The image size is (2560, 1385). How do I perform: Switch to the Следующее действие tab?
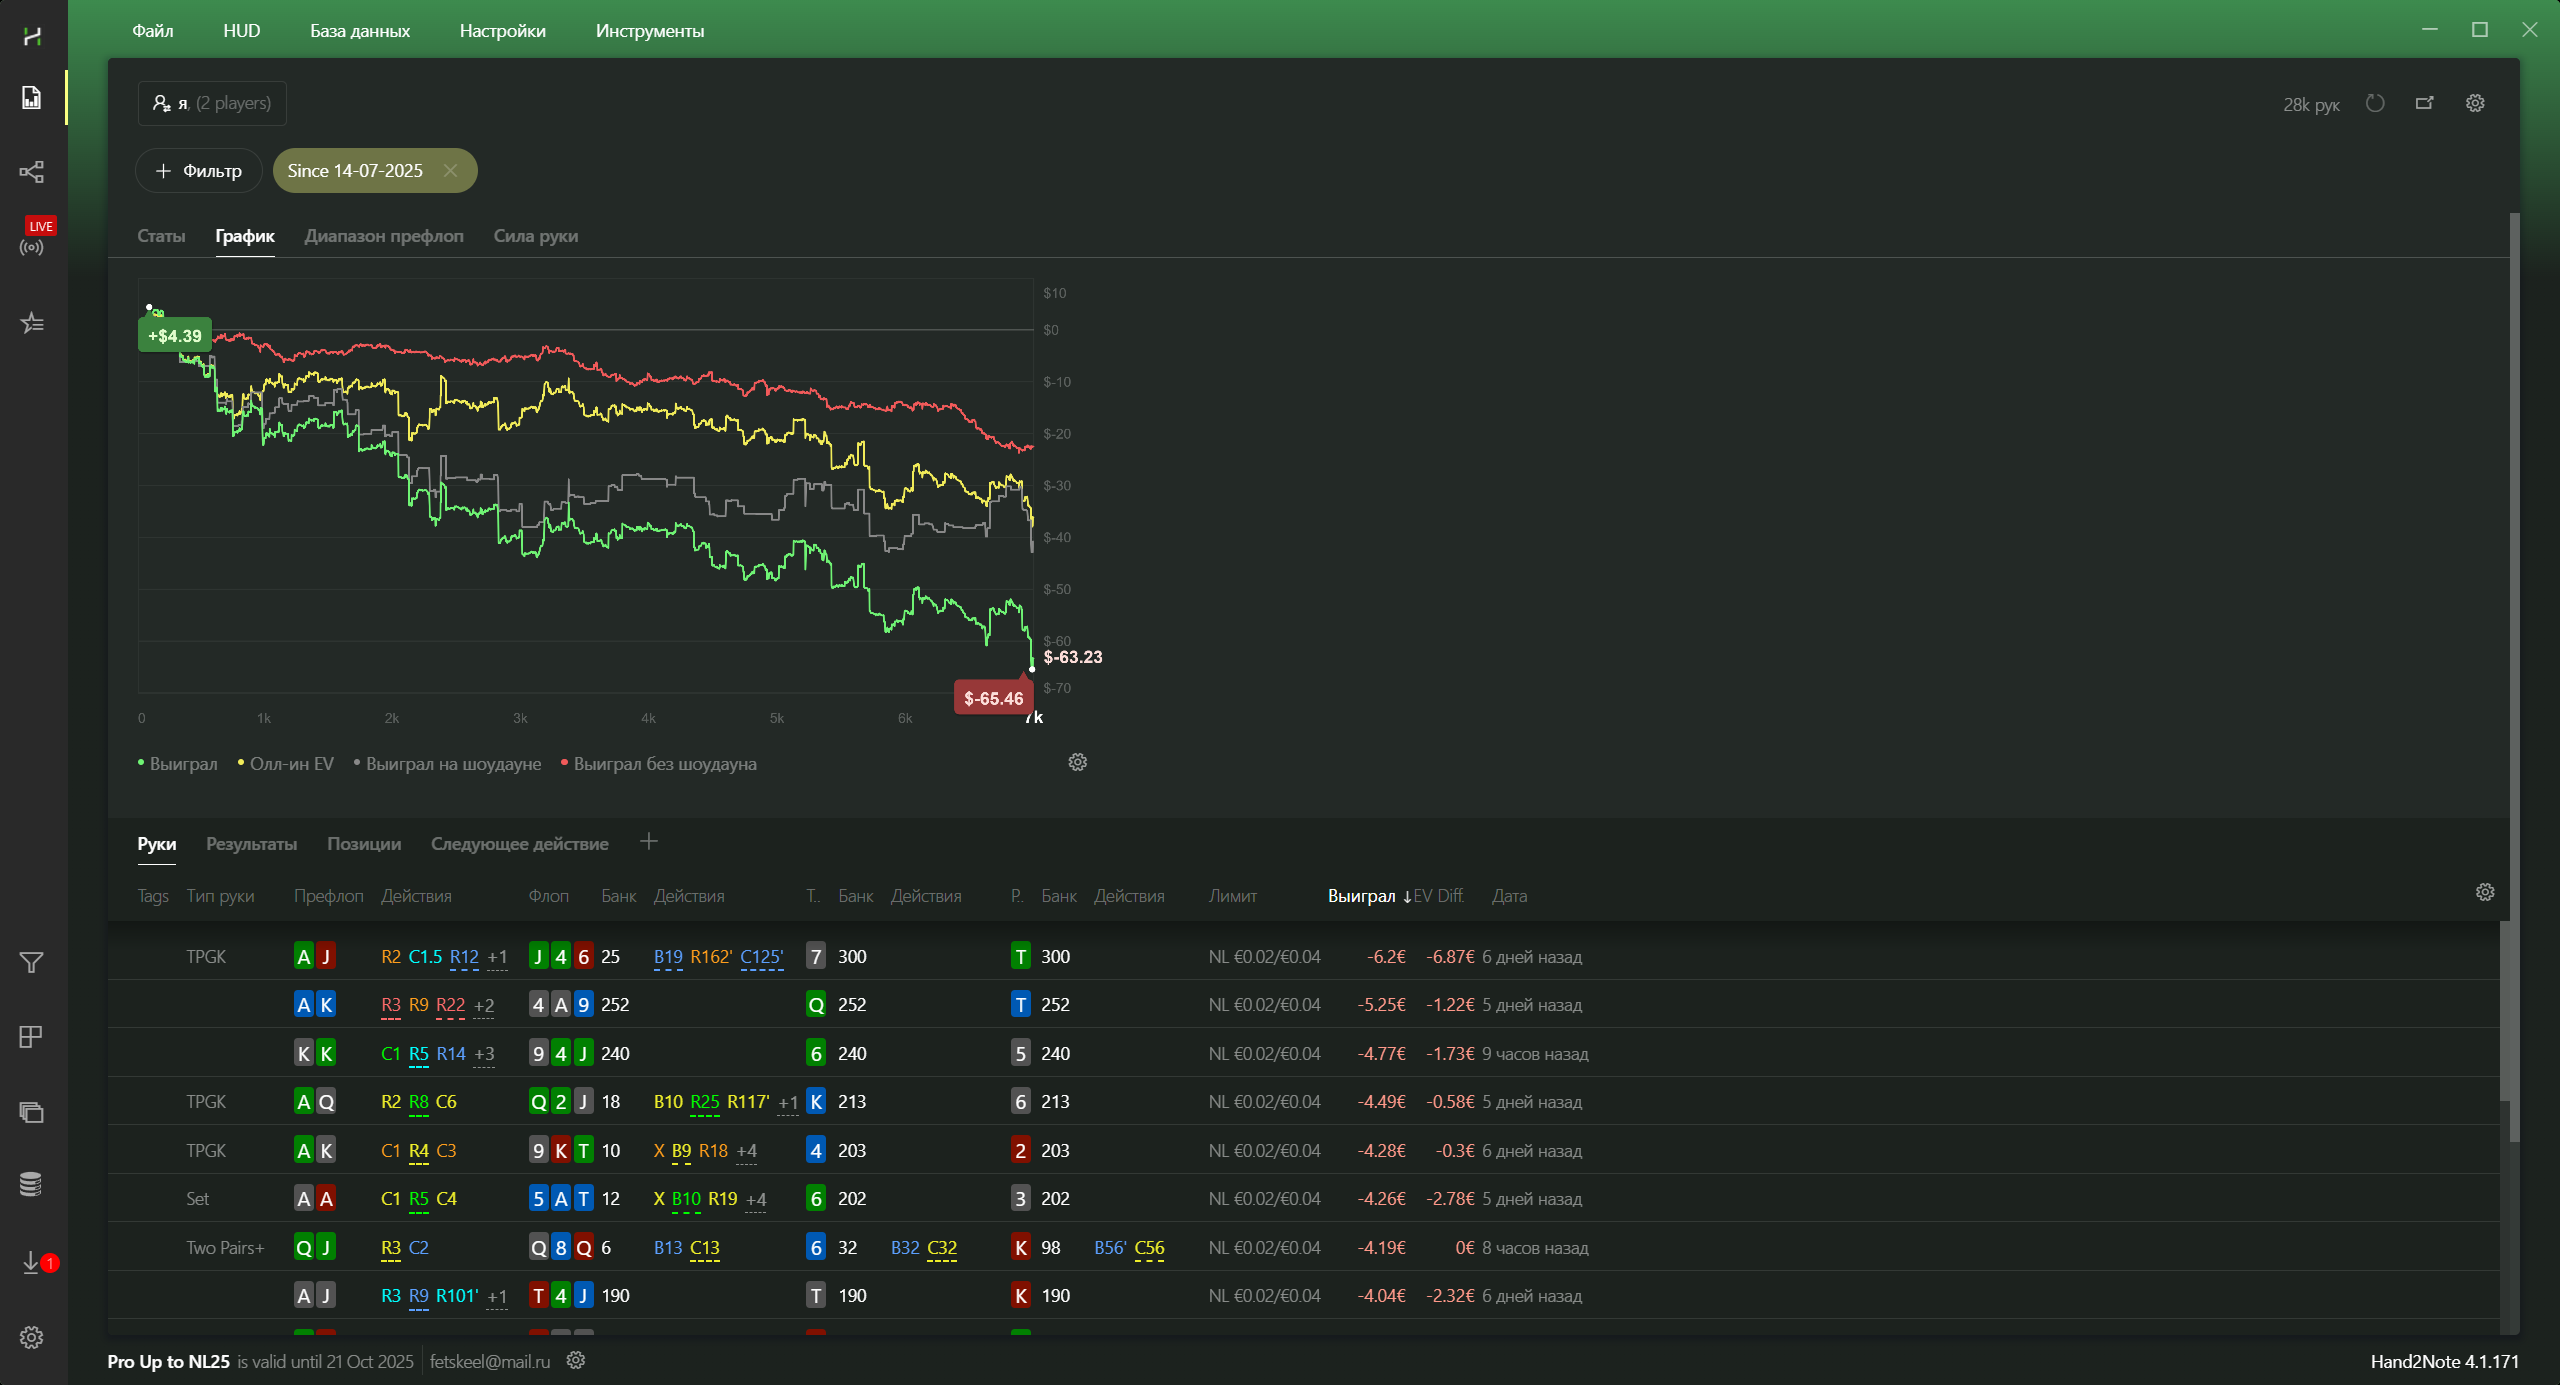(520, 844)
